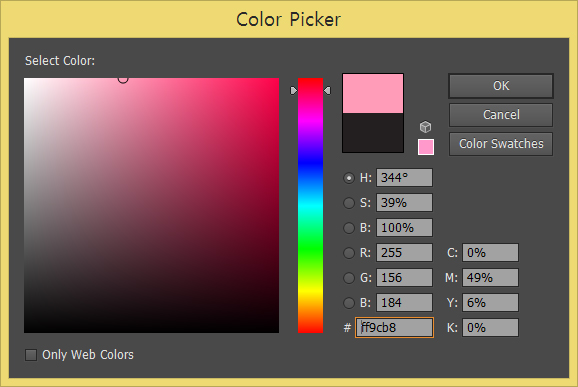Click the right hue slider arrow
The height and width of the screenshot is (387, 578).
pos(327,90)
